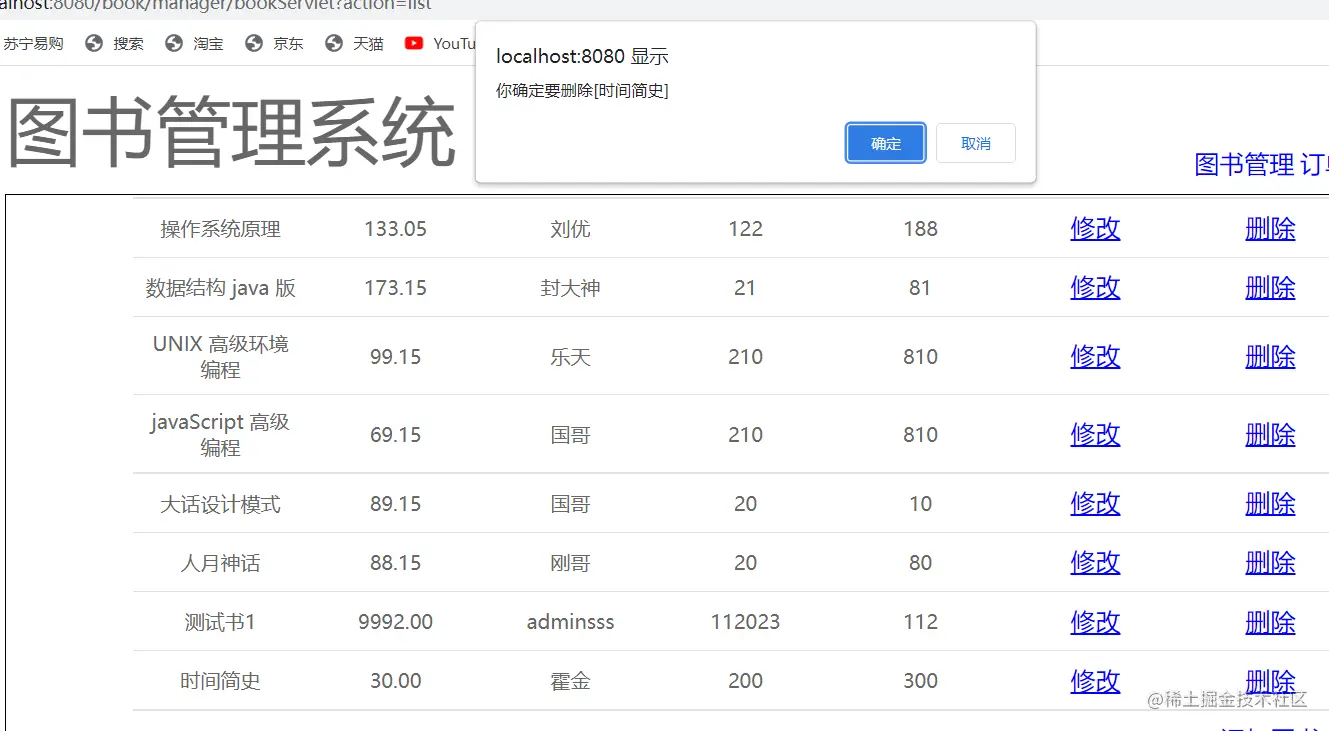Click 删除 for 时间简史
The height and width of the screenshot is (731, 1329).
(1270, 681)
